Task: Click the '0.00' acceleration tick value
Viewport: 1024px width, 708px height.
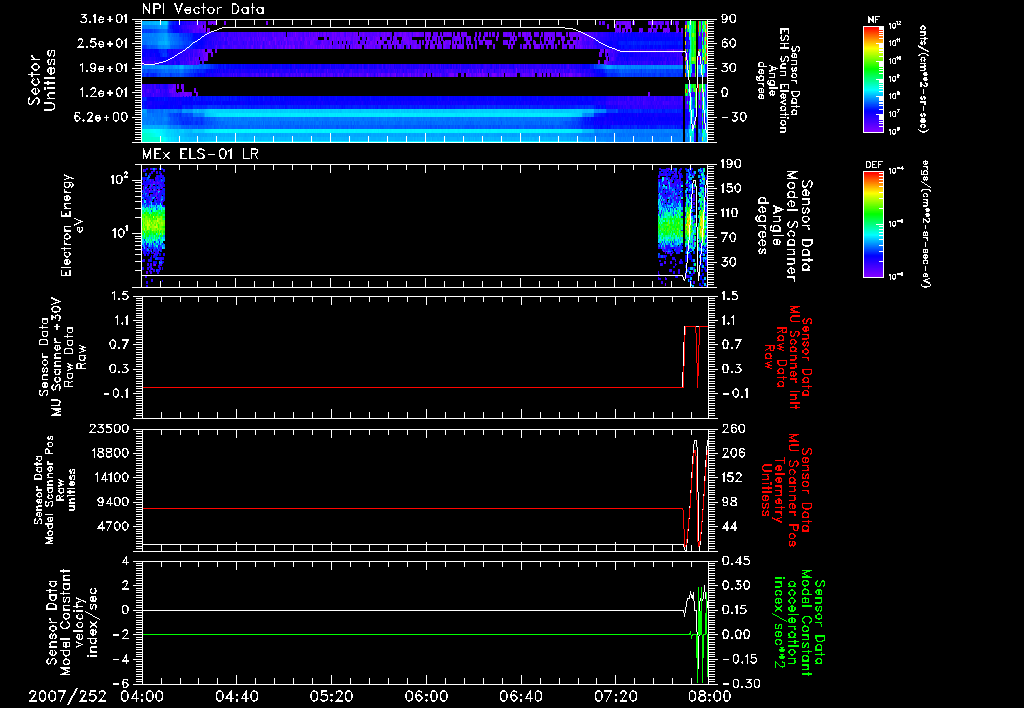Action: point(735,635)
